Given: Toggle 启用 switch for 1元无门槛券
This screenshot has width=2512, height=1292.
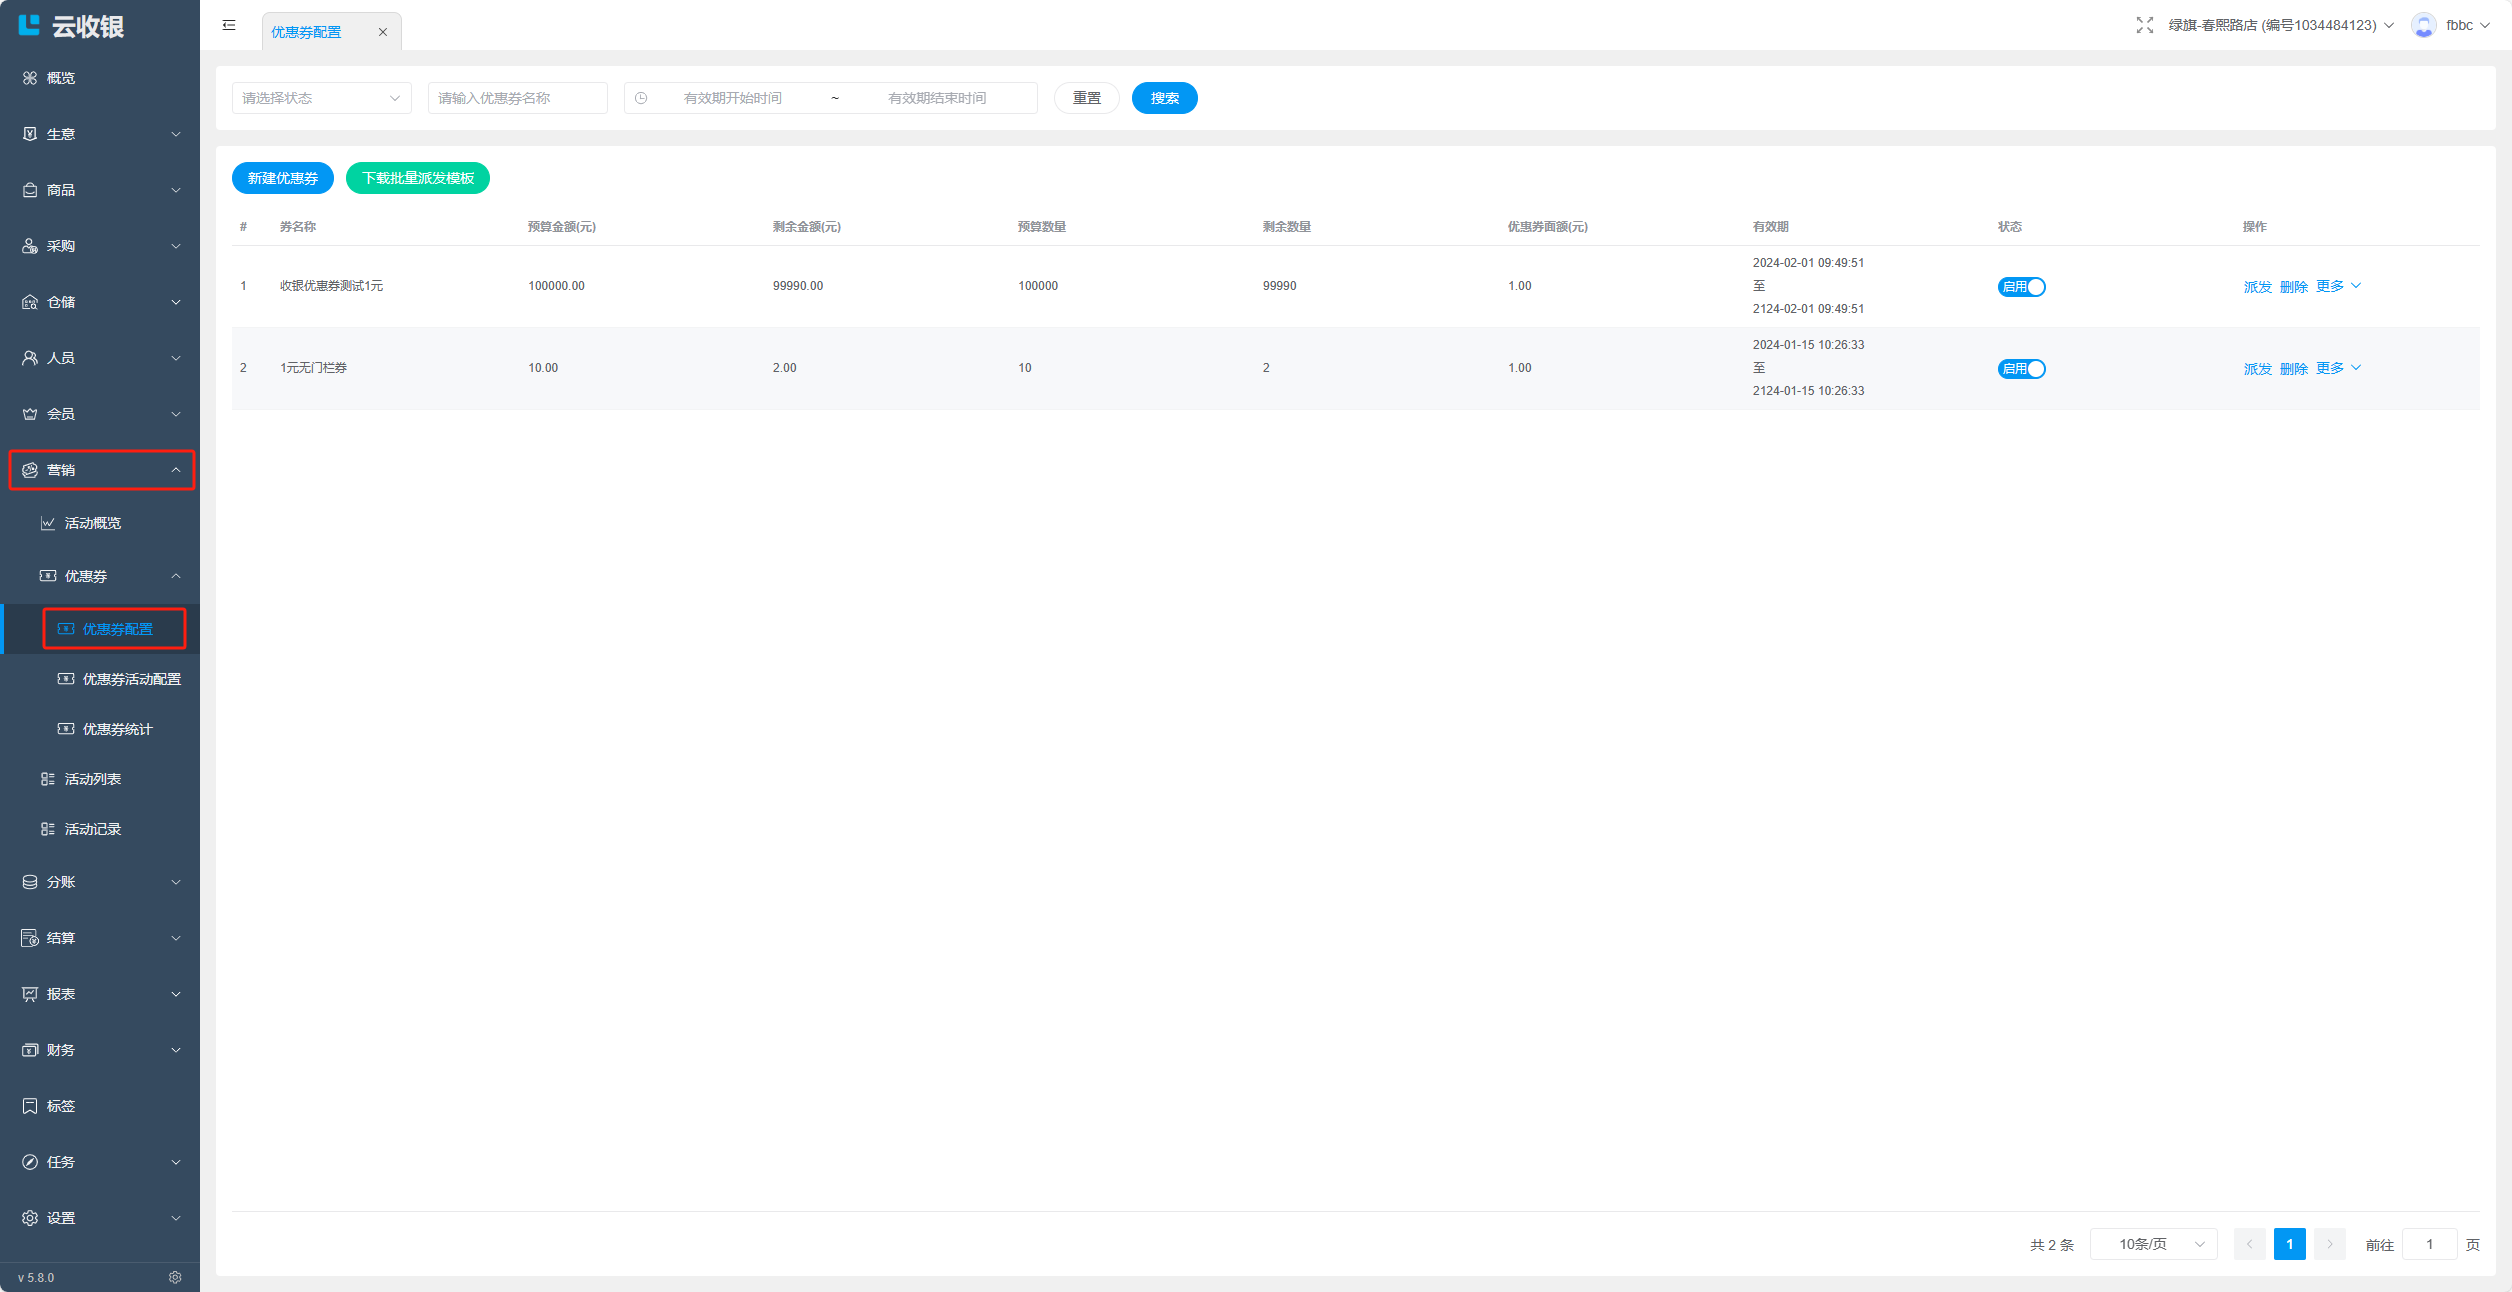Looking at the screenshot, I should [x=2021, y=369].
